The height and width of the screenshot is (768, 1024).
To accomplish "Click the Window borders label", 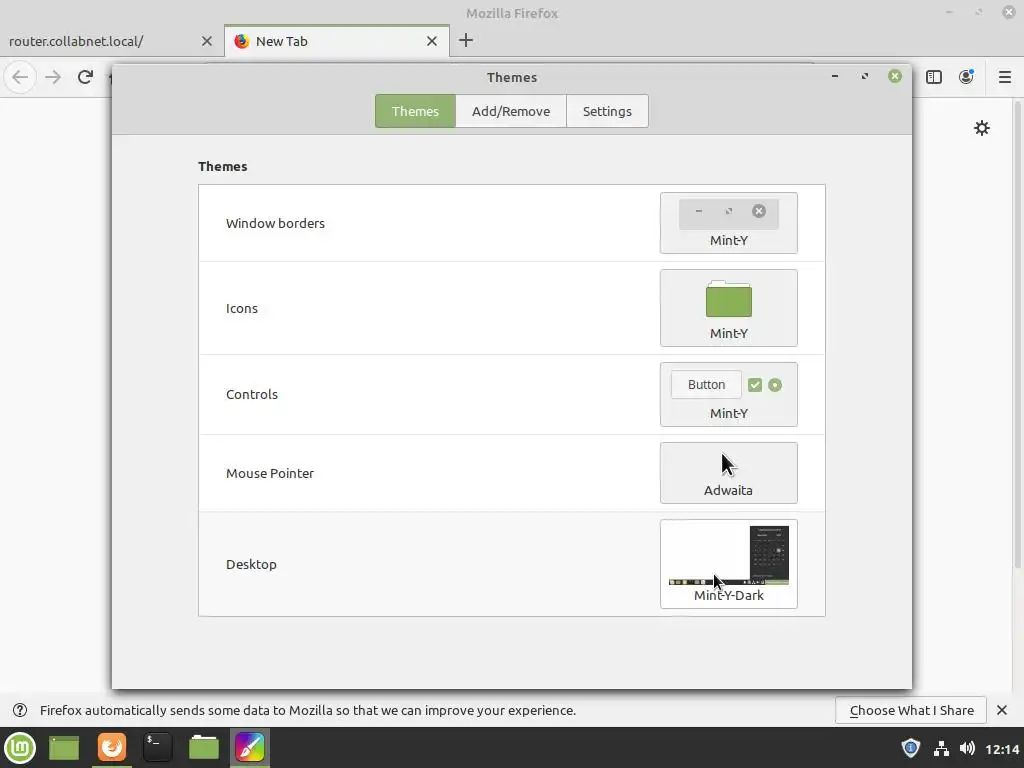I will tap(275, 223).
